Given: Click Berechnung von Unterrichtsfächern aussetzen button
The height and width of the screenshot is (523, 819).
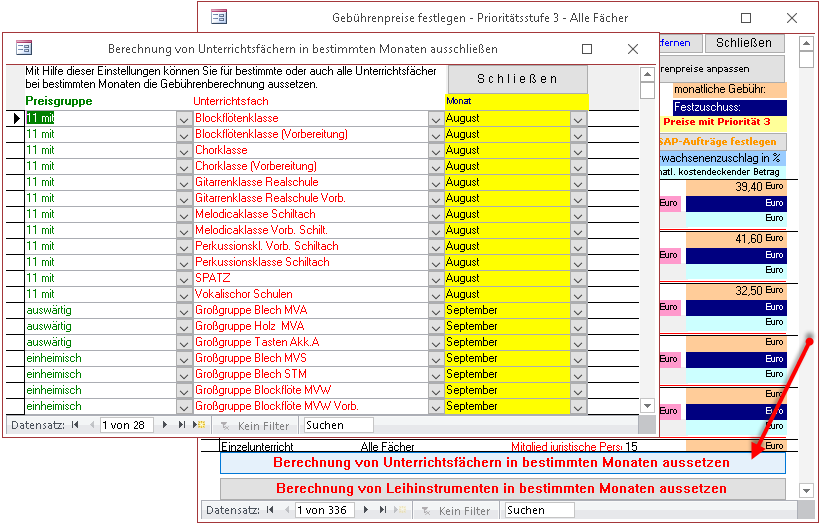Looking at the screenshot, I should point(501,463).
